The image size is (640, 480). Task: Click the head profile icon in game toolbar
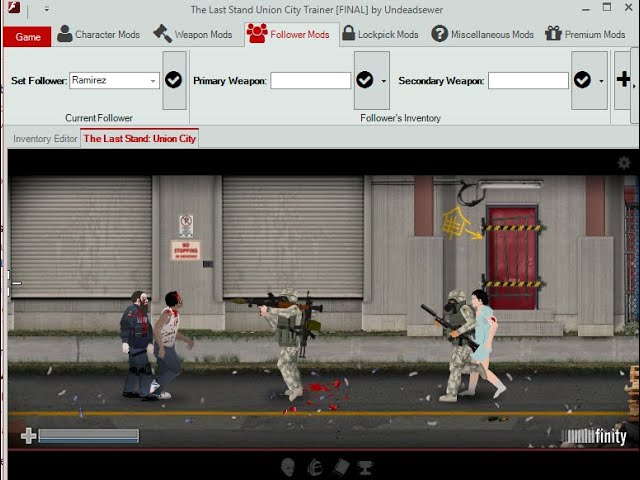288,467
